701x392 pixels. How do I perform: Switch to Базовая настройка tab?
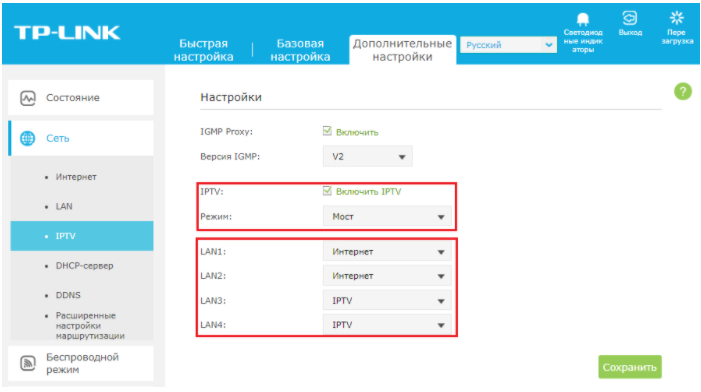point(300,50)
